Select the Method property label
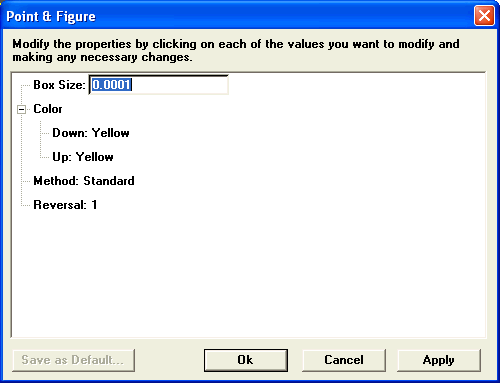Image resolution: width=500 pixels, height=383 pixels. pyautogui.click(x=56, y=181)
